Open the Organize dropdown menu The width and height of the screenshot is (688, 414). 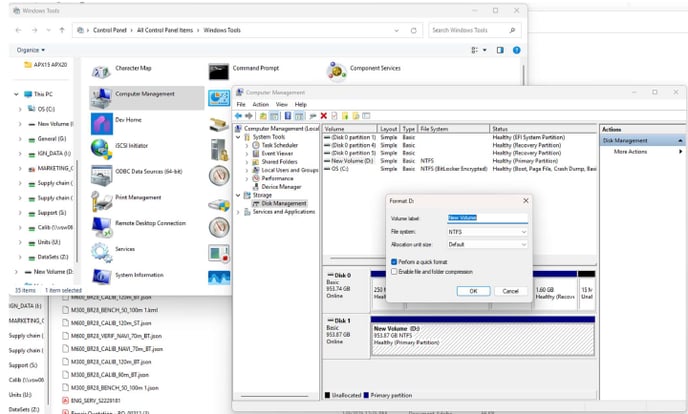31,50
